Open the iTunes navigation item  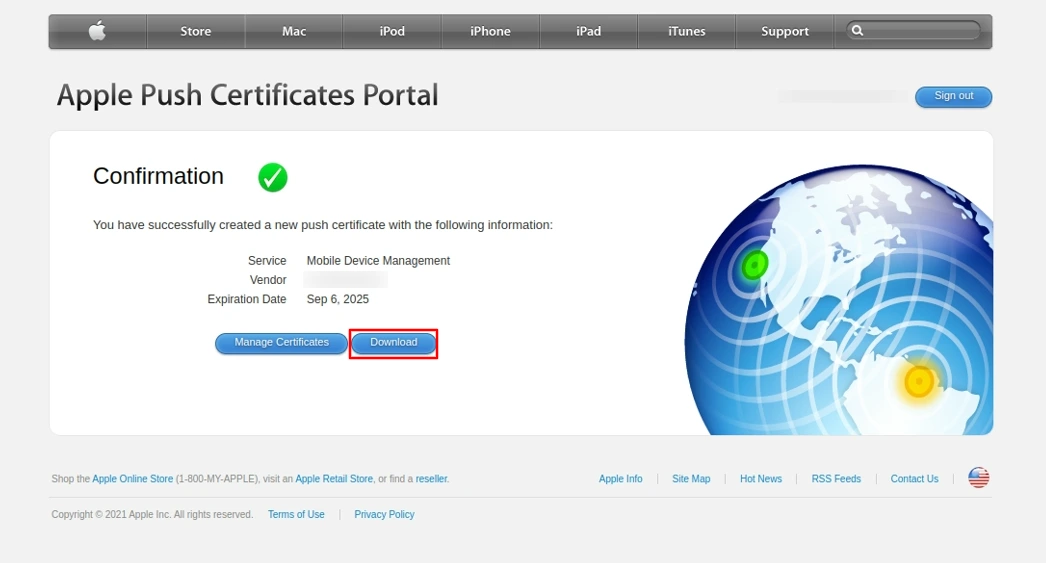point(686,31)
